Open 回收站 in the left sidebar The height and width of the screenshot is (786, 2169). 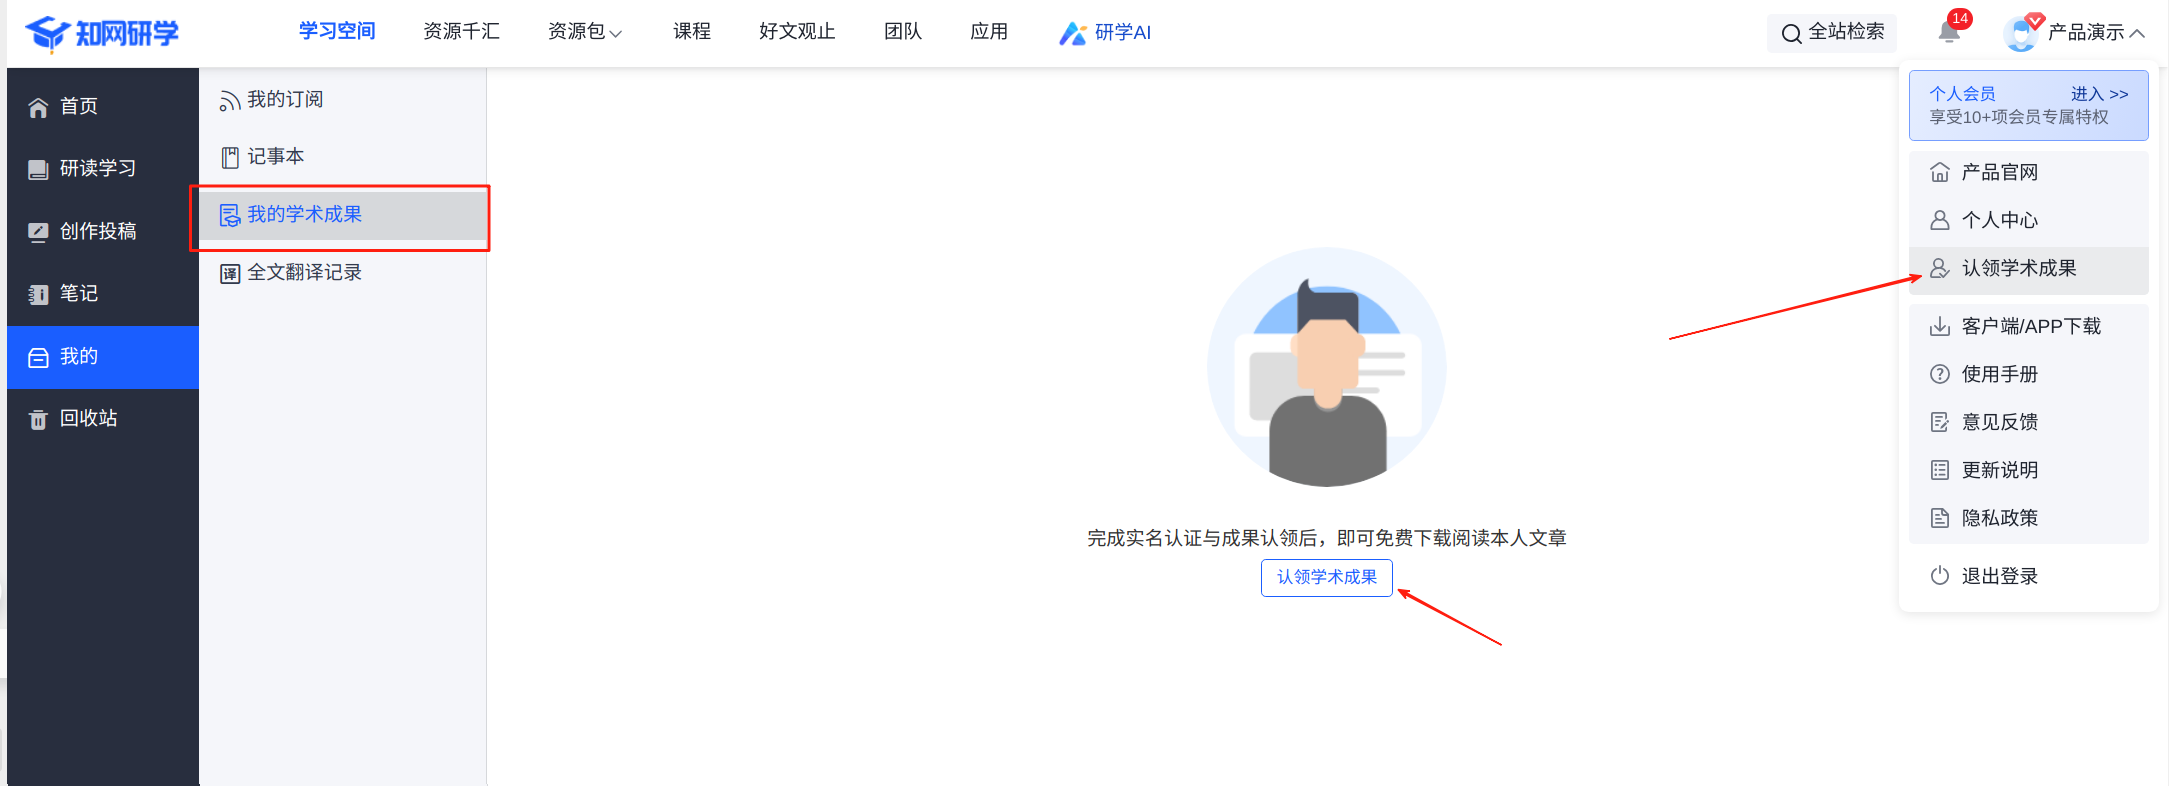[88, 419]
